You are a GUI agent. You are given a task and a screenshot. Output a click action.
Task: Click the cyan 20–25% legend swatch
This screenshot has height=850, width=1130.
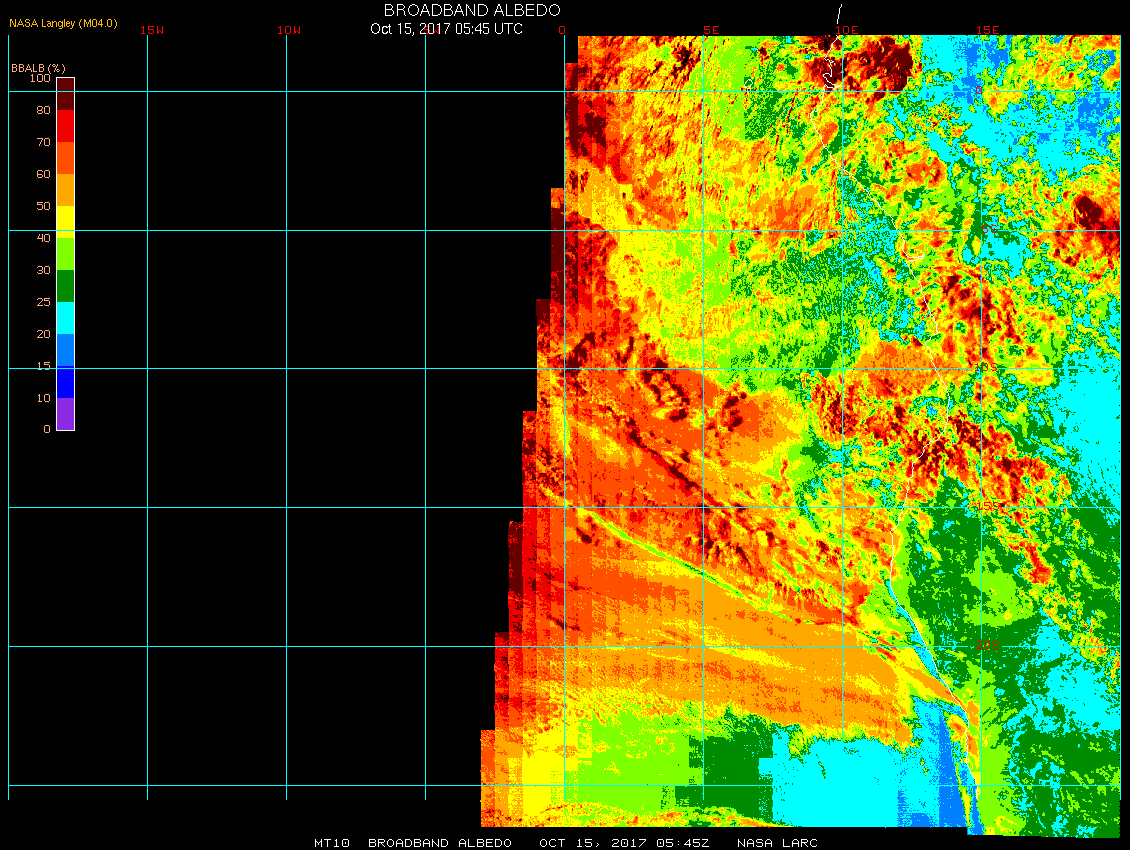[x=65, y=318]
